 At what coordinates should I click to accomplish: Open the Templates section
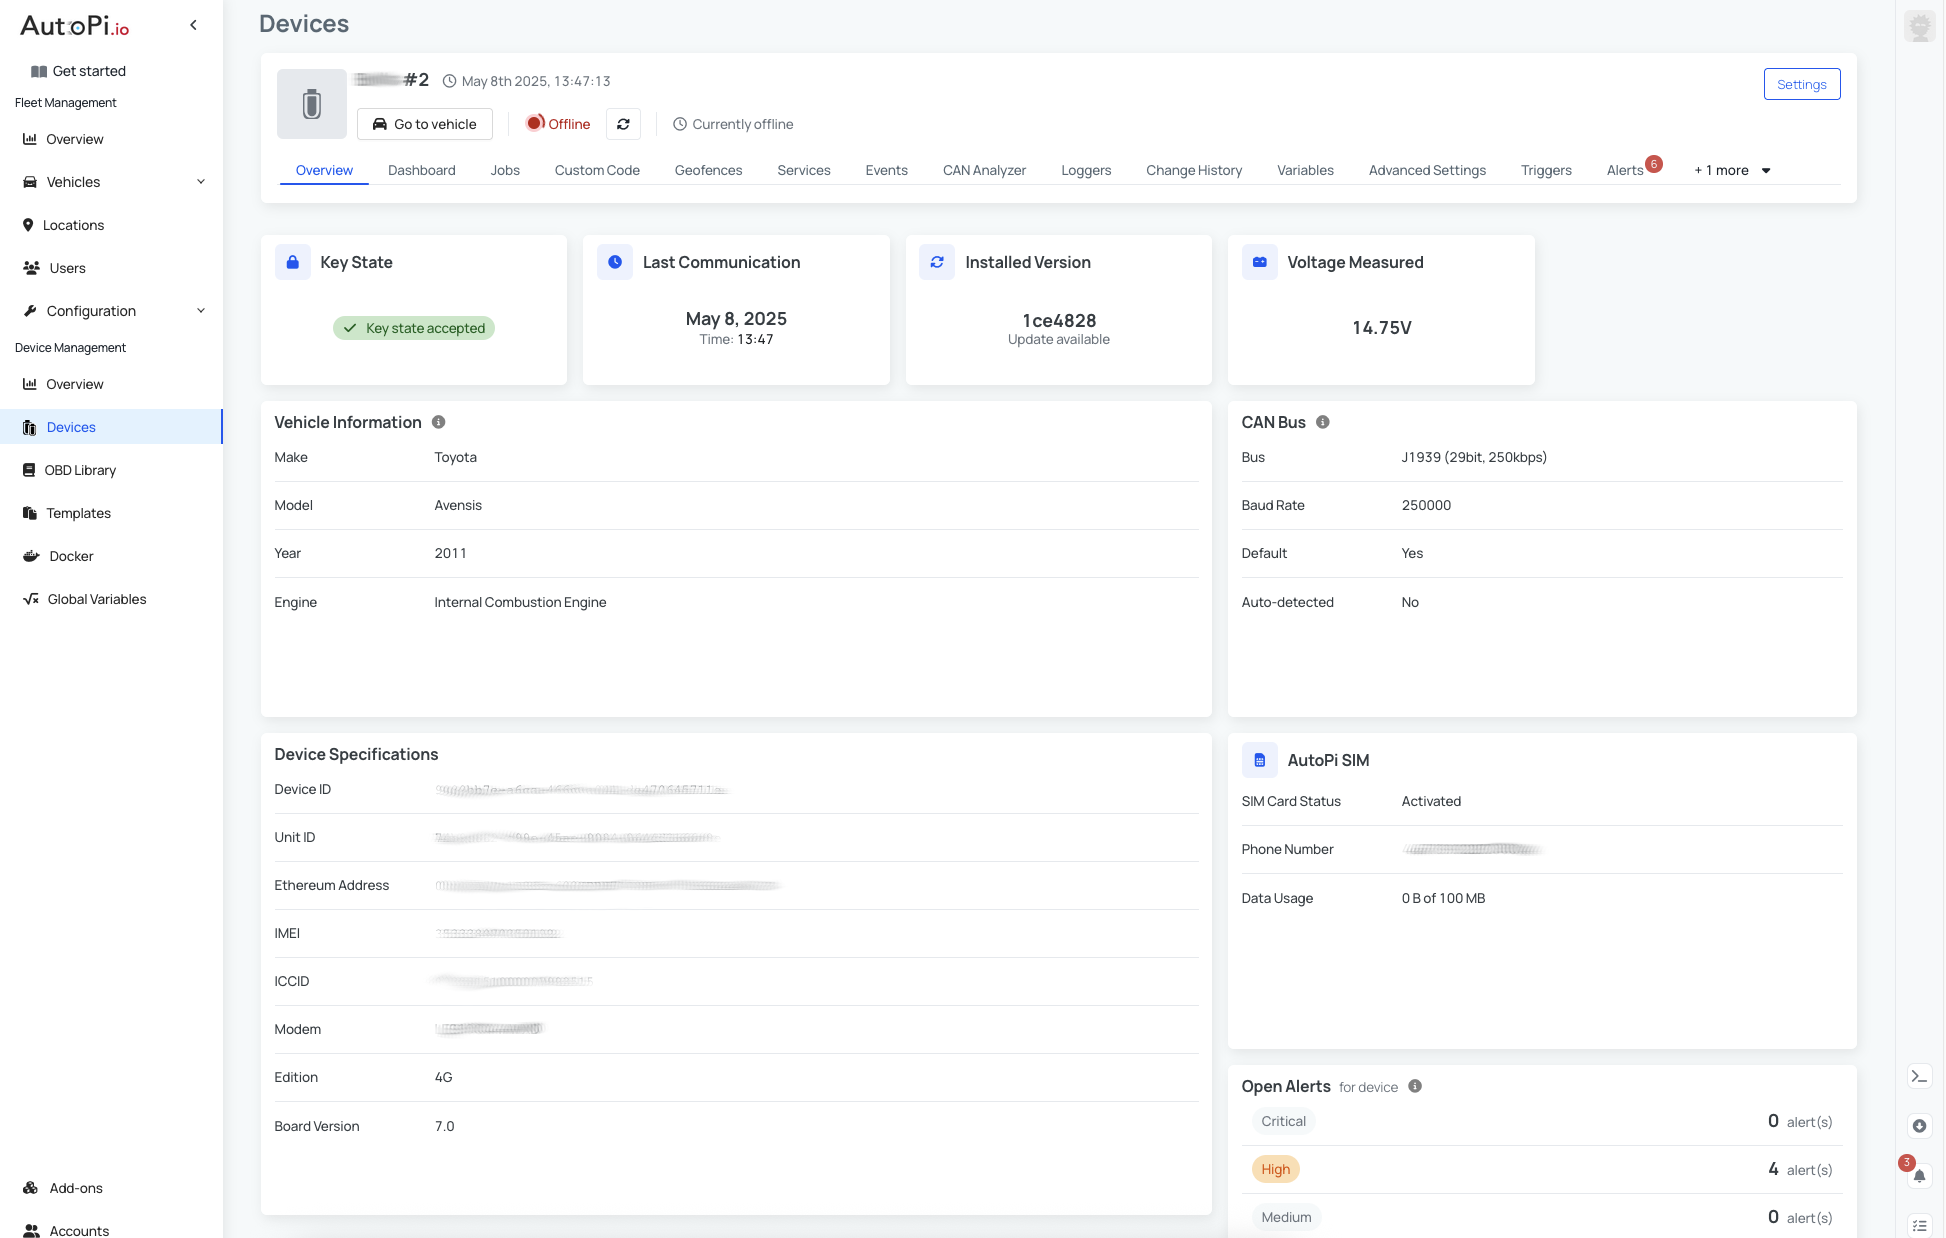78,513
